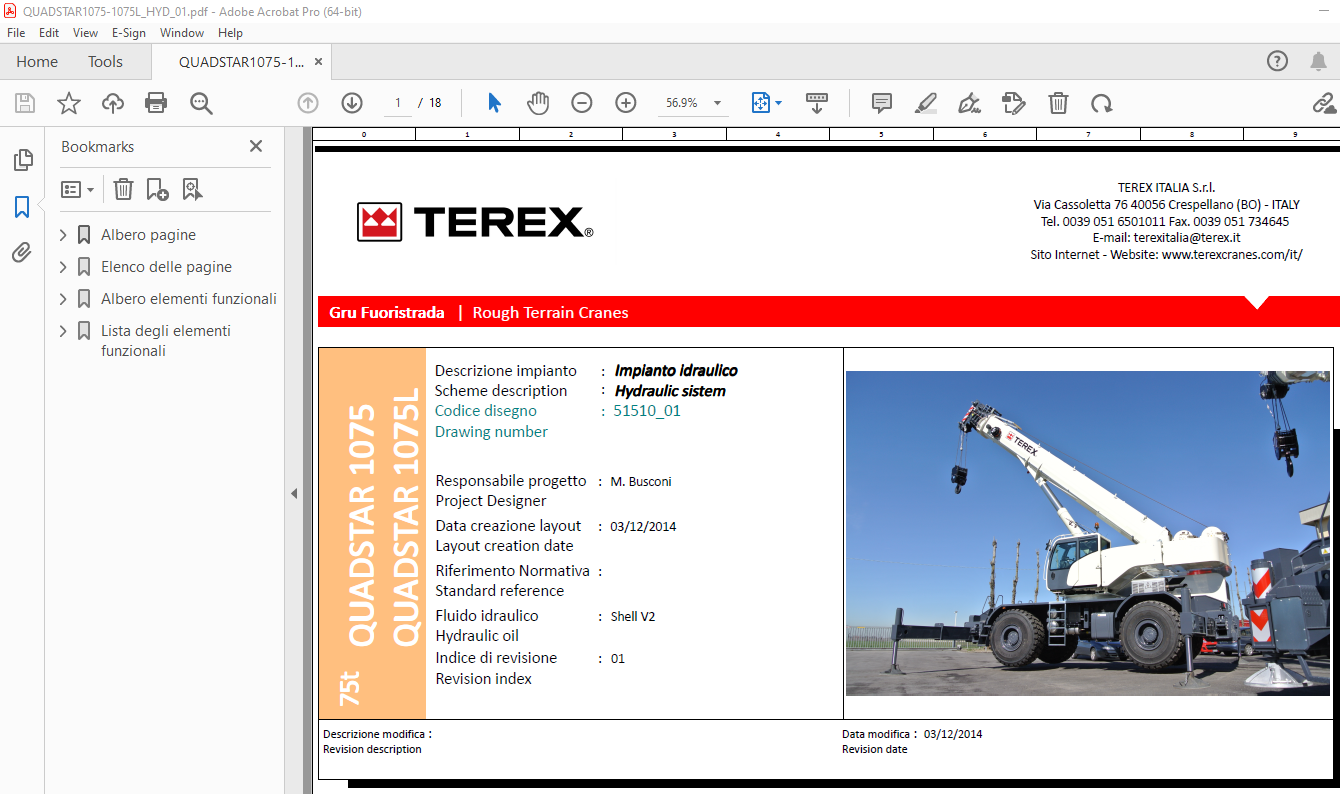Viewport: 1340px width, 794px height.
Task: Click the Save file icon
Action: [25, 103]
